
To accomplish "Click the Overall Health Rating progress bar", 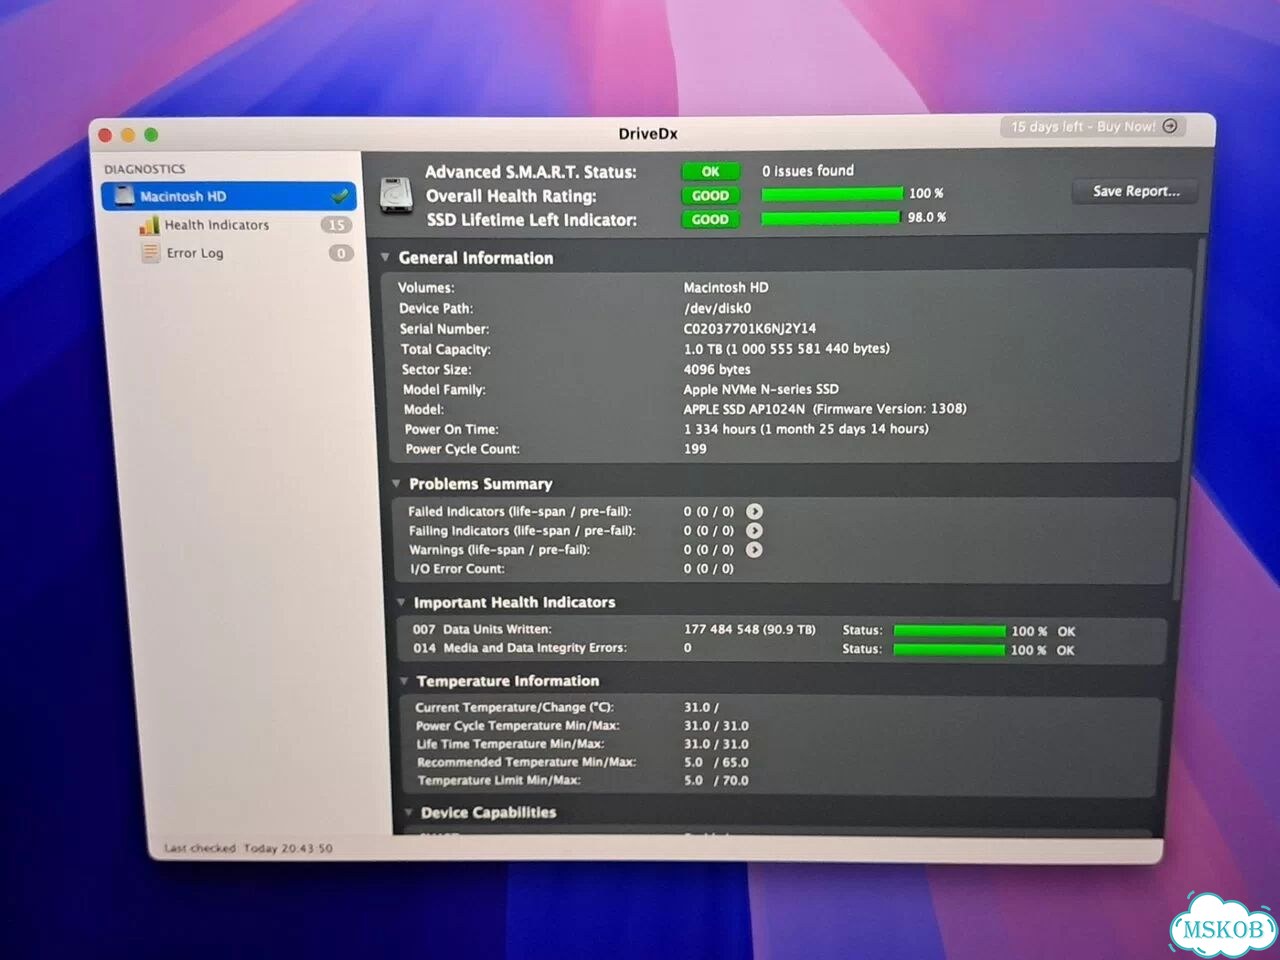I will pos(832,194).
